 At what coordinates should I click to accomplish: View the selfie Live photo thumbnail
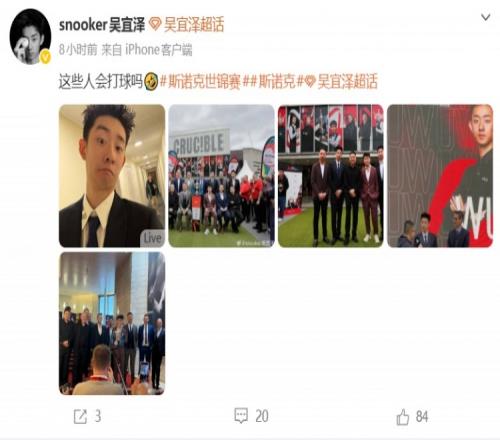(112, 176)
